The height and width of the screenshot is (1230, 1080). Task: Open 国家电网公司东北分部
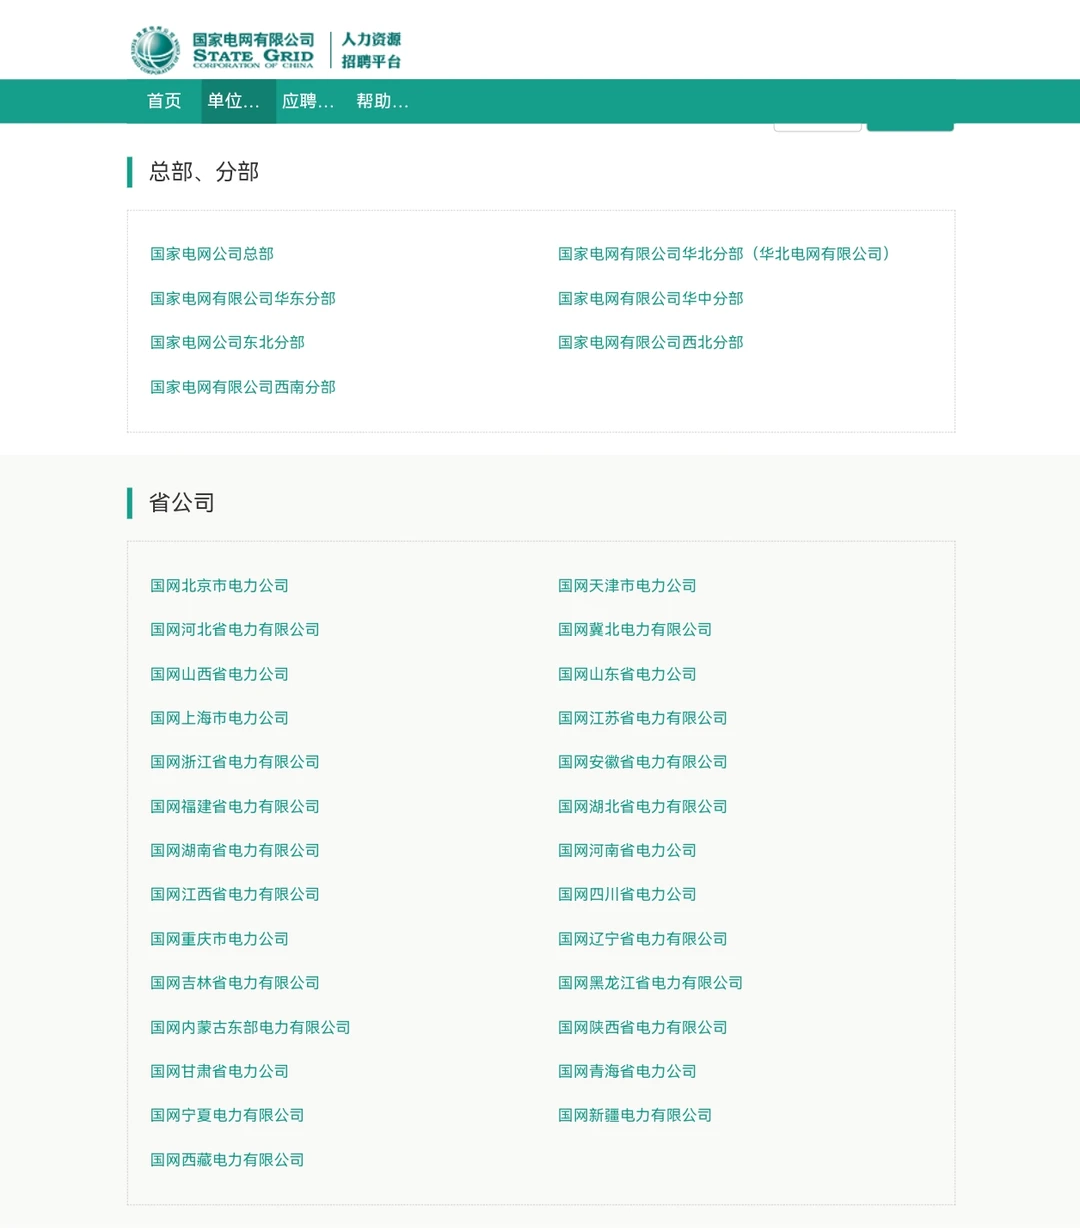pos(227,342)
